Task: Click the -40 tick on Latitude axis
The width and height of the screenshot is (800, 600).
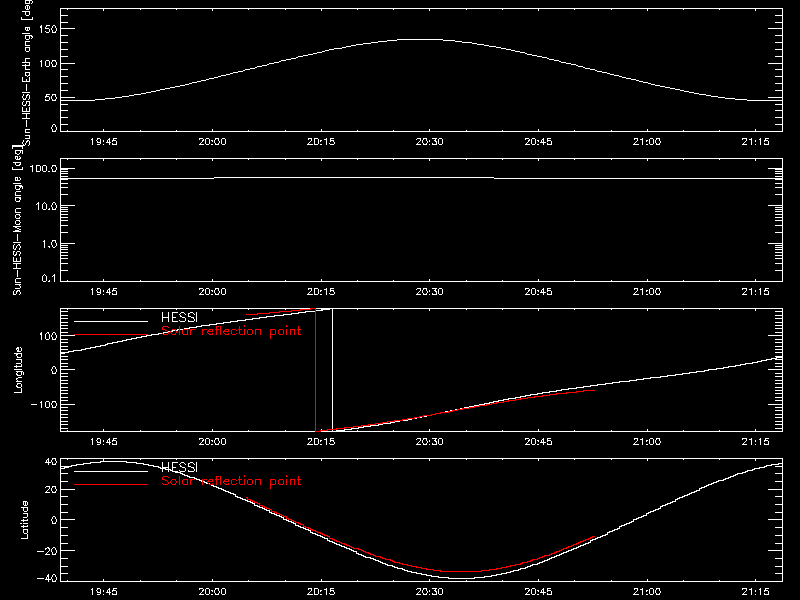Action: click(x=47, y=578)
